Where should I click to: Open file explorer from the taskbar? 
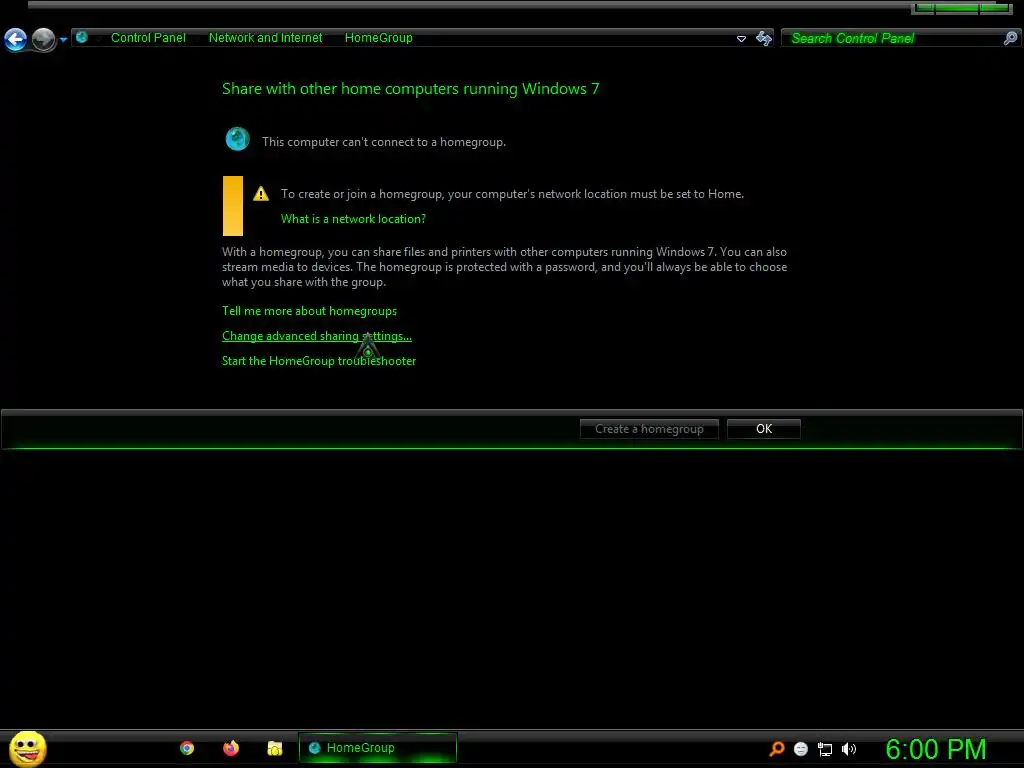click(274, 748)
